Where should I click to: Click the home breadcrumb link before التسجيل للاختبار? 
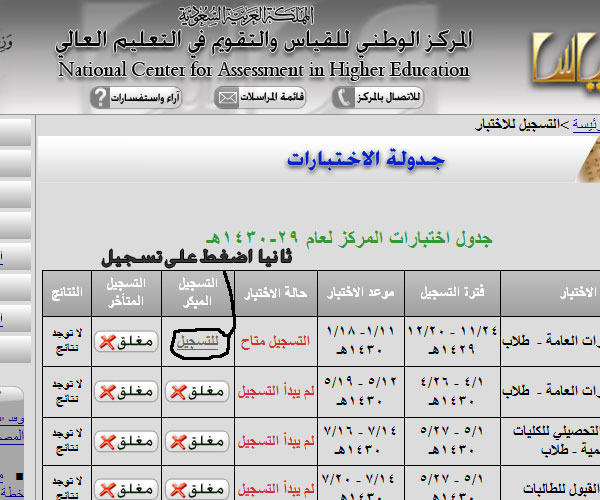[586, 125]
